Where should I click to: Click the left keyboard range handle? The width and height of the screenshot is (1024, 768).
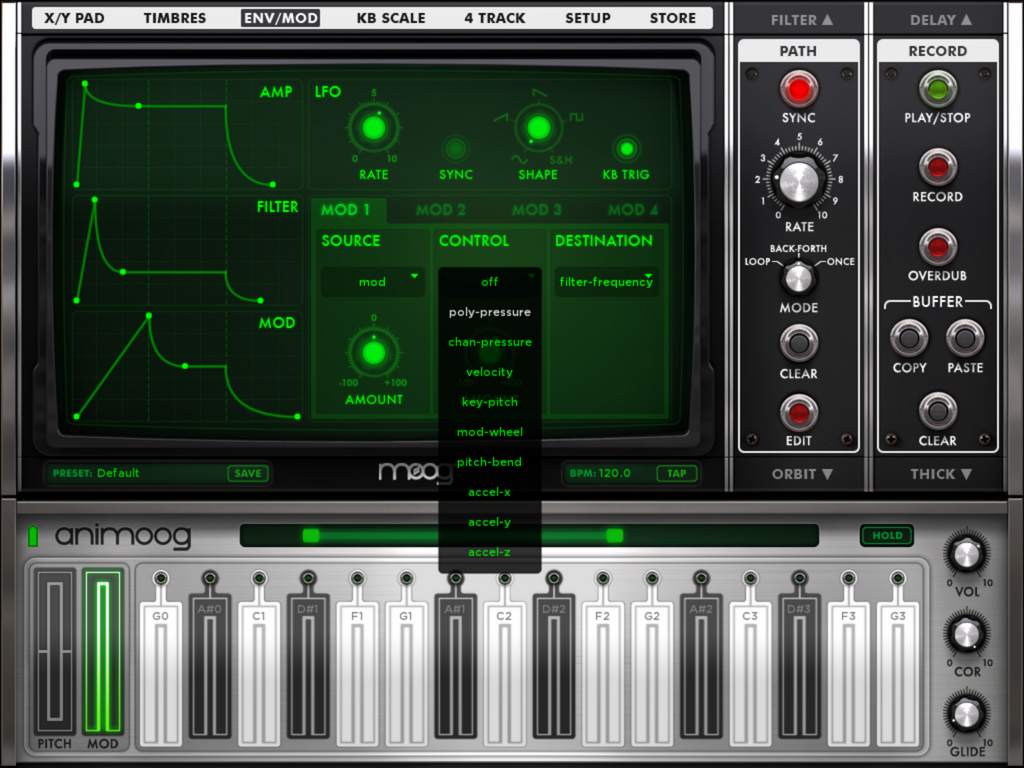[x=311, y=536]
